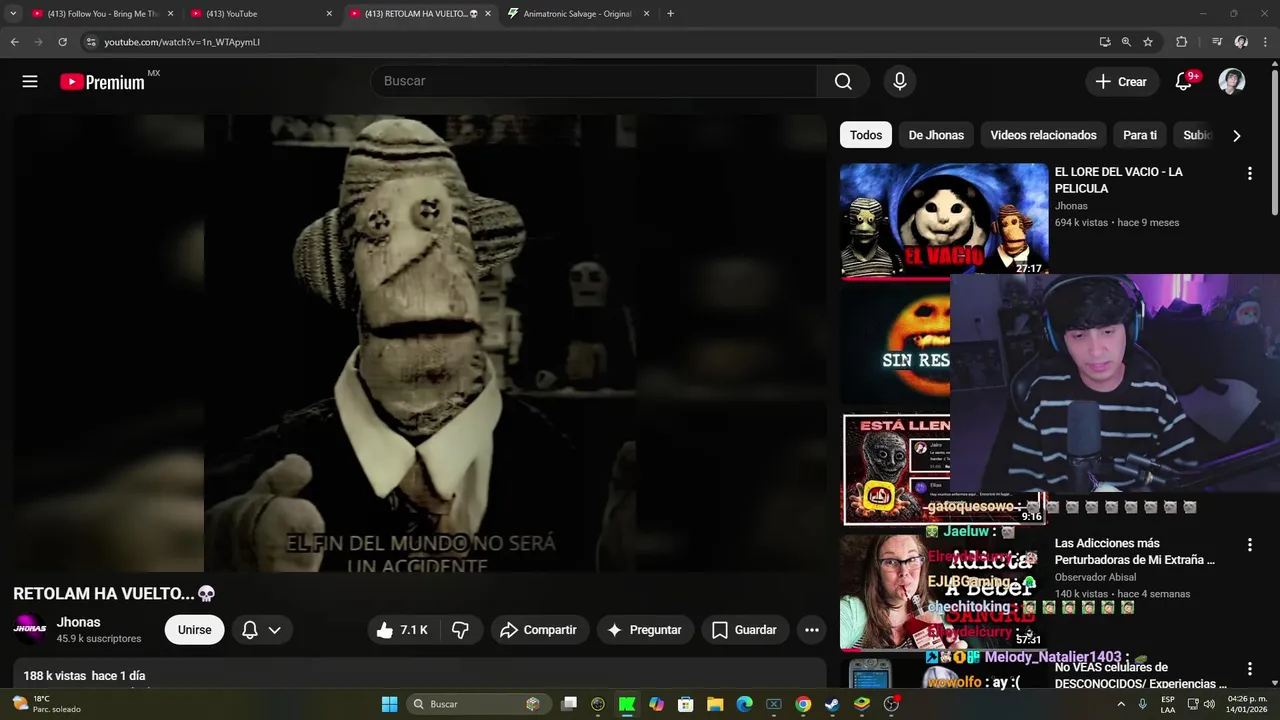Click the install app icon in address bar
Viewport: 1280px width, 720px height.
point(1104,42)
